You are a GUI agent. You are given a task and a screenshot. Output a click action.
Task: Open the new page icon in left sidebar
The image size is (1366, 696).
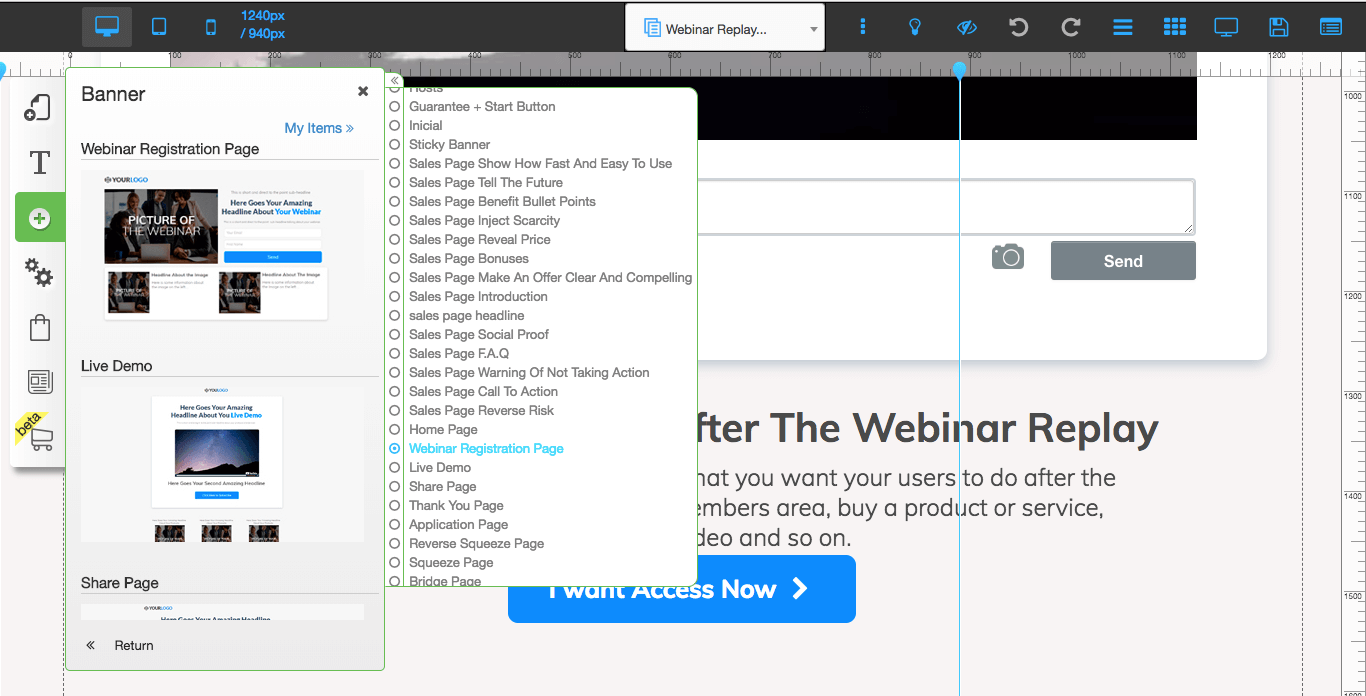(38, 107)
